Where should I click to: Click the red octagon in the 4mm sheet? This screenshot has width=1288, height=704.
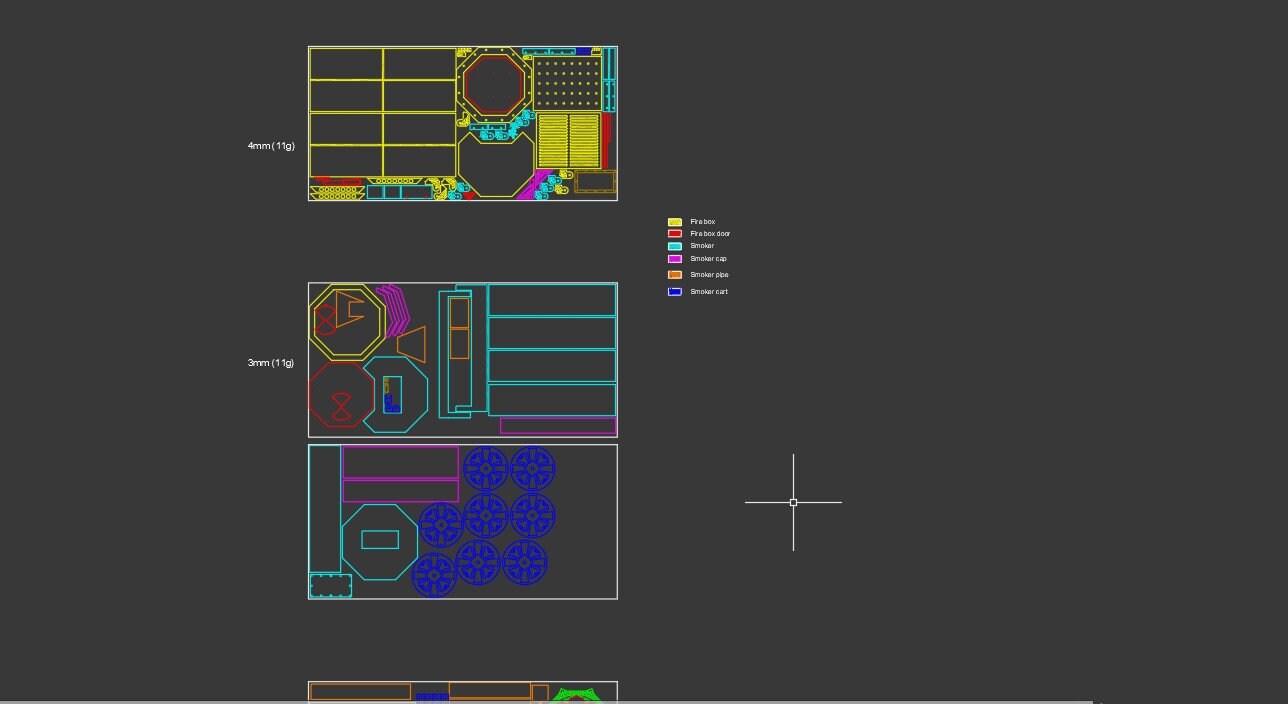[x=495, y=85]
